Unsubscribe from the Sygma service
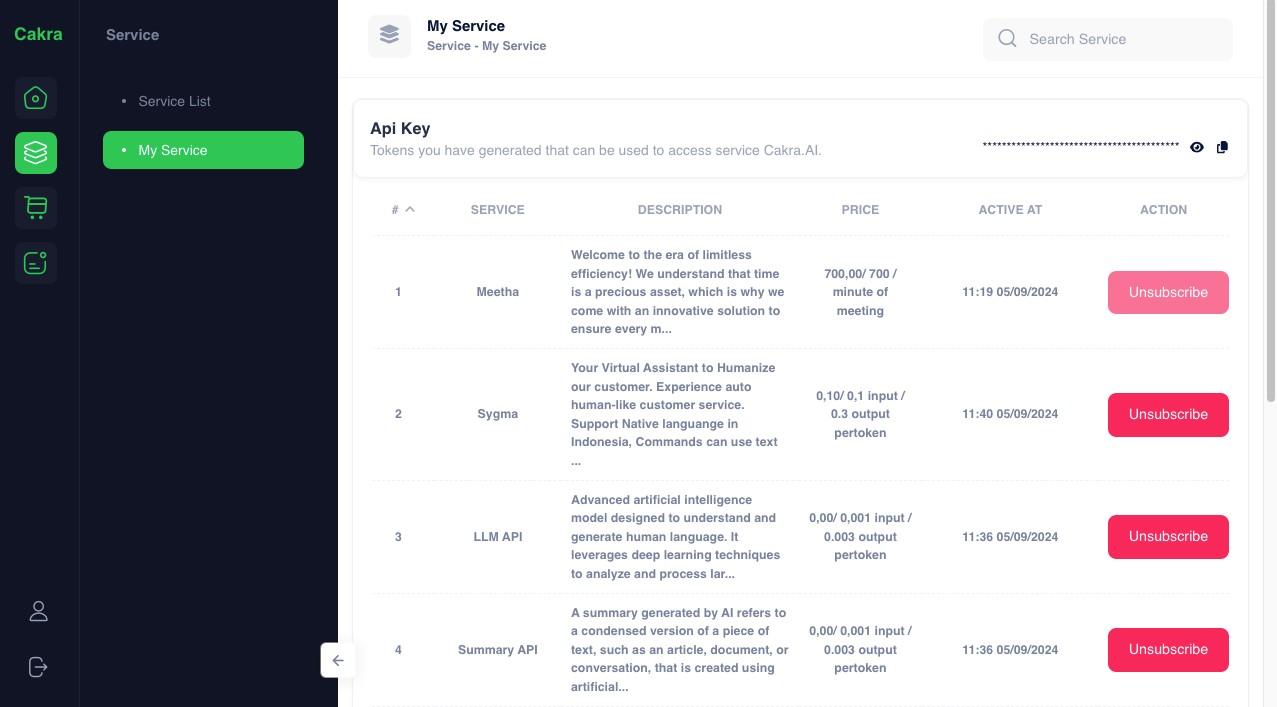The height and width of the screenshot is (707, 1277). coord(1168,415)
